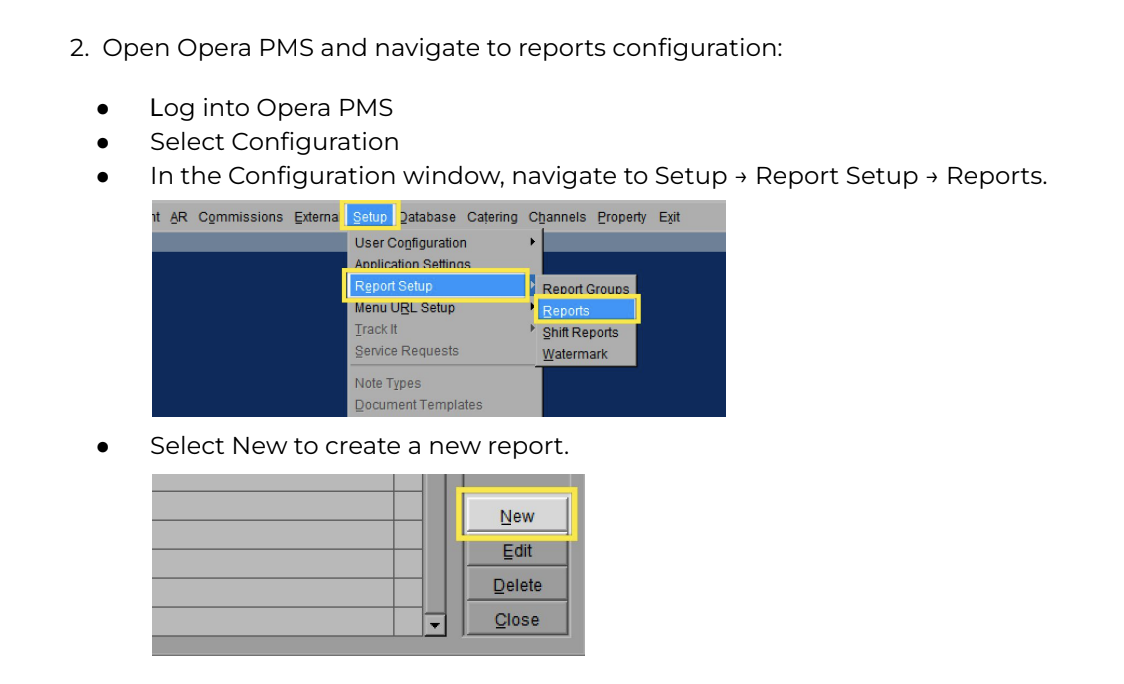The height and width of the screenshot is (684, 1124).
Task: Select Application Settings menu entry
Action: point(444,263)
